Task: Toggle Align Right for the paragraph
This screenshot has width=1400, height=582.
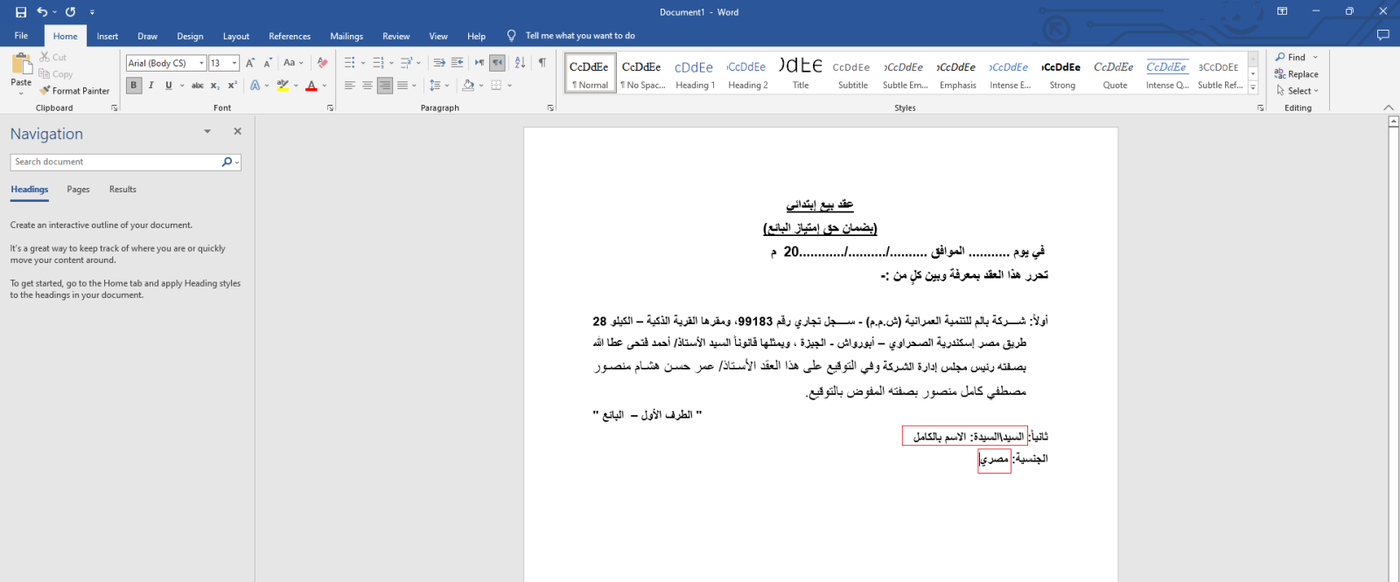Action: click(385, 86)
